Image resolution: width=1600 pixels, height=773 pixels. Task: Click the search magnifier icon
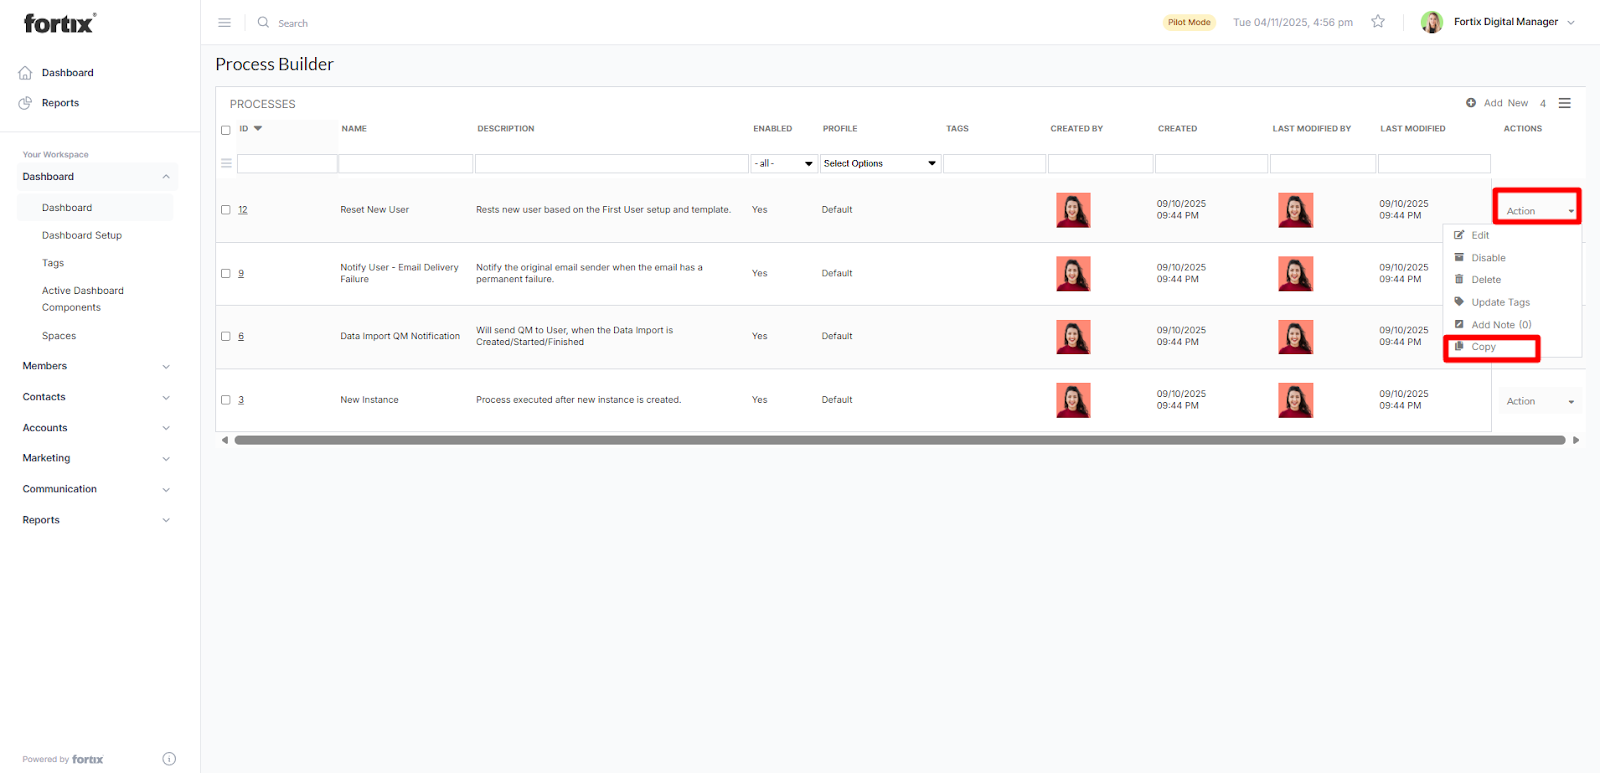(263, 22)
